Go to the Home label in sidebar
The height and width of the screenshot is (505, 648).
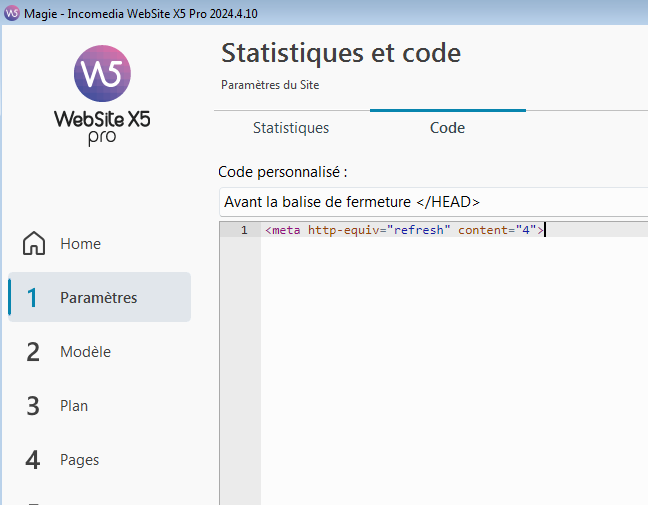coord(80,244)
